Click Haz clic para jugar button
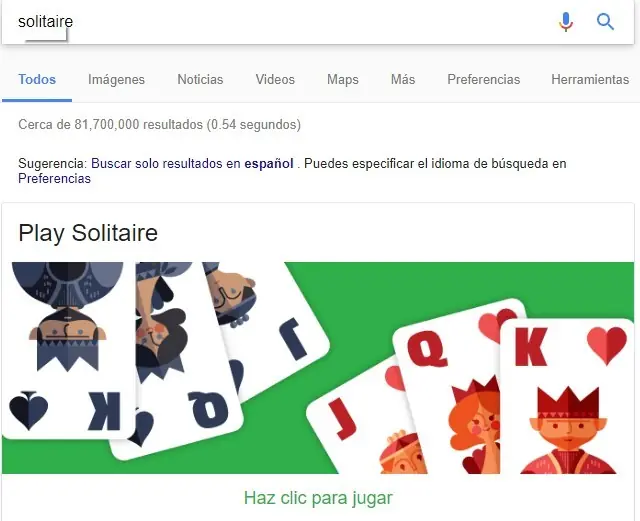The width and height of the screenshot is (640, 521). click(318, 497)
